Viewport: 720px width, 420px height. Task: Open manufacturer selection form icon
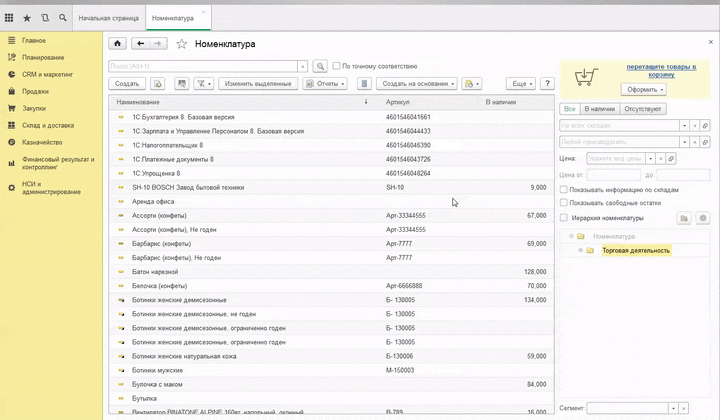click(x=705, y=142)
